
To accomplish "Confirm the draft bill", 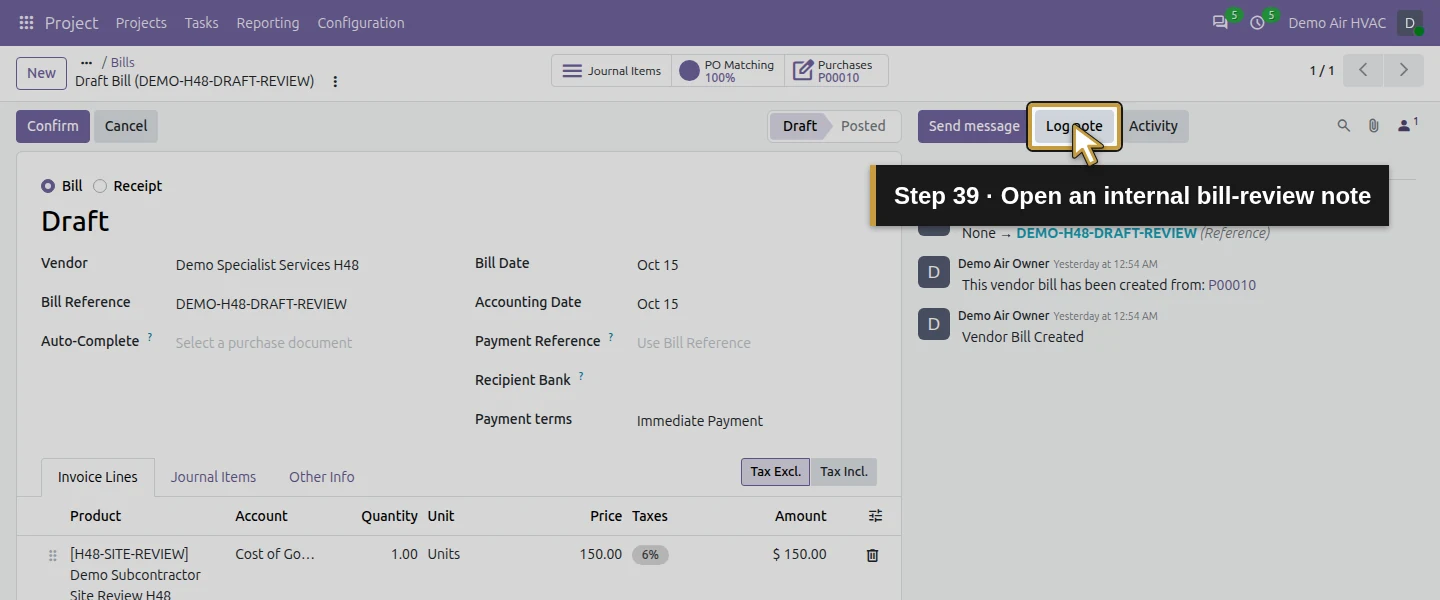I will 53,126.
